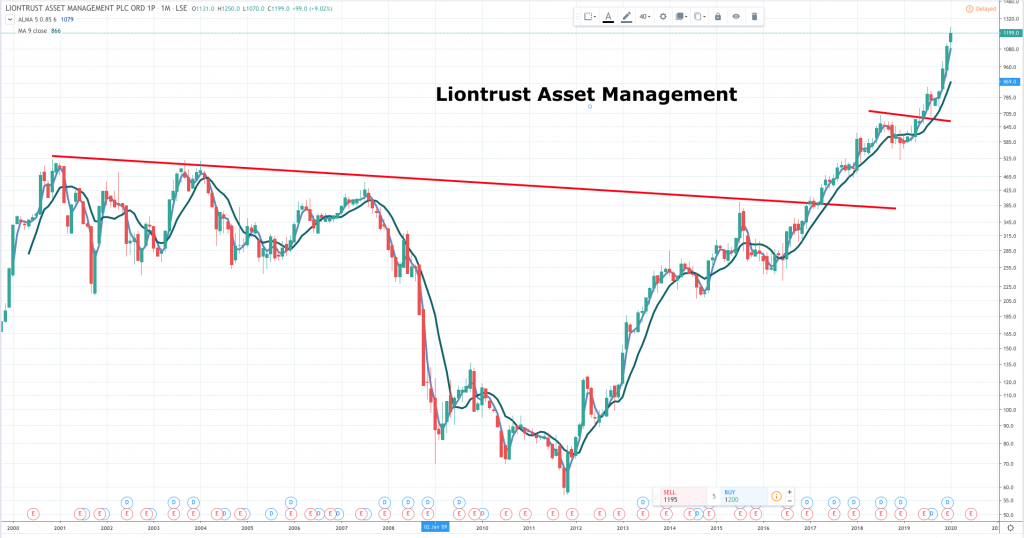The width and height of the screenshot is (1024, 538).
Task: Pick the border color via the pencil icon
Action: click(x=626, y=16)
